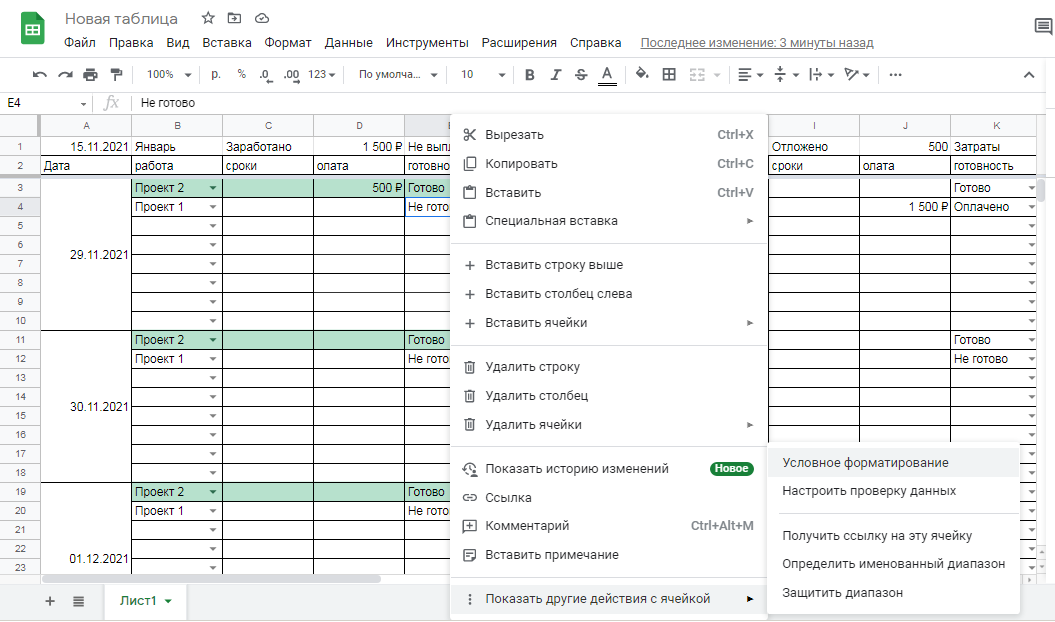The width and height of the screenshot is (1055, 622).
Task: Star the Новая таблица document
Action: [209, 18]
